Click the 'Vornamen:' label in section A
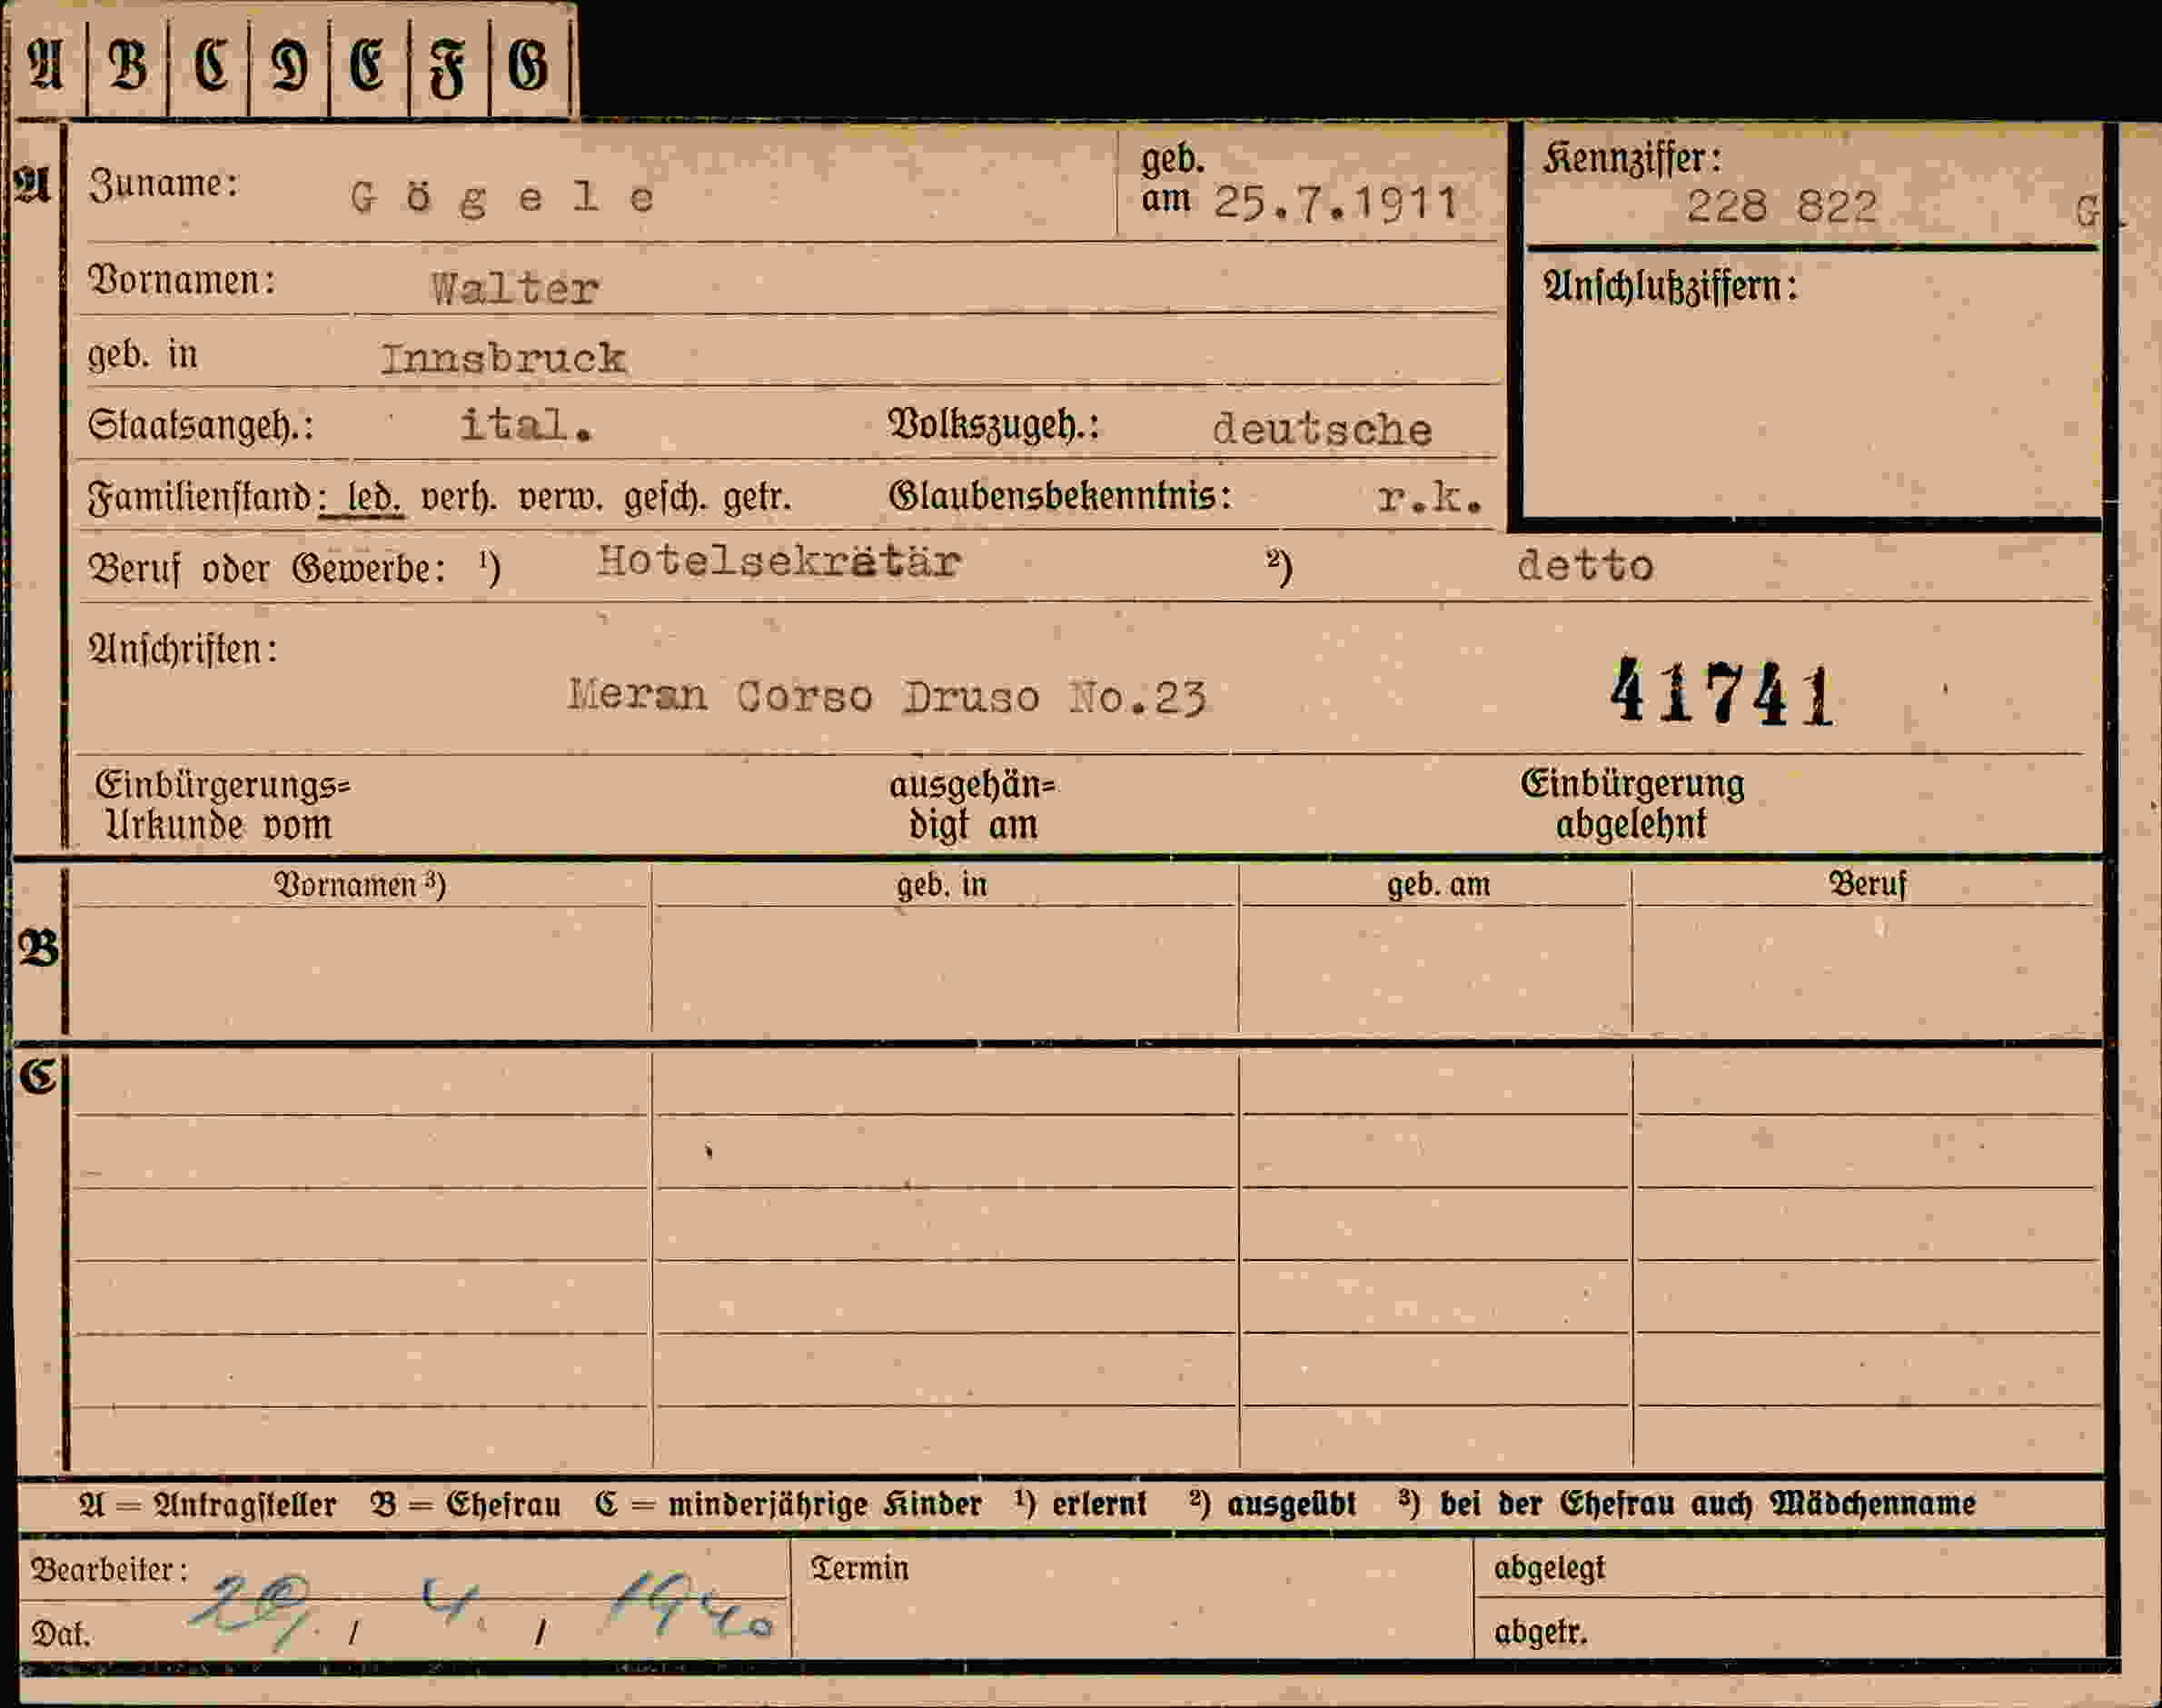This screenshot has width=2162, height=1708. tap(182, 280)
